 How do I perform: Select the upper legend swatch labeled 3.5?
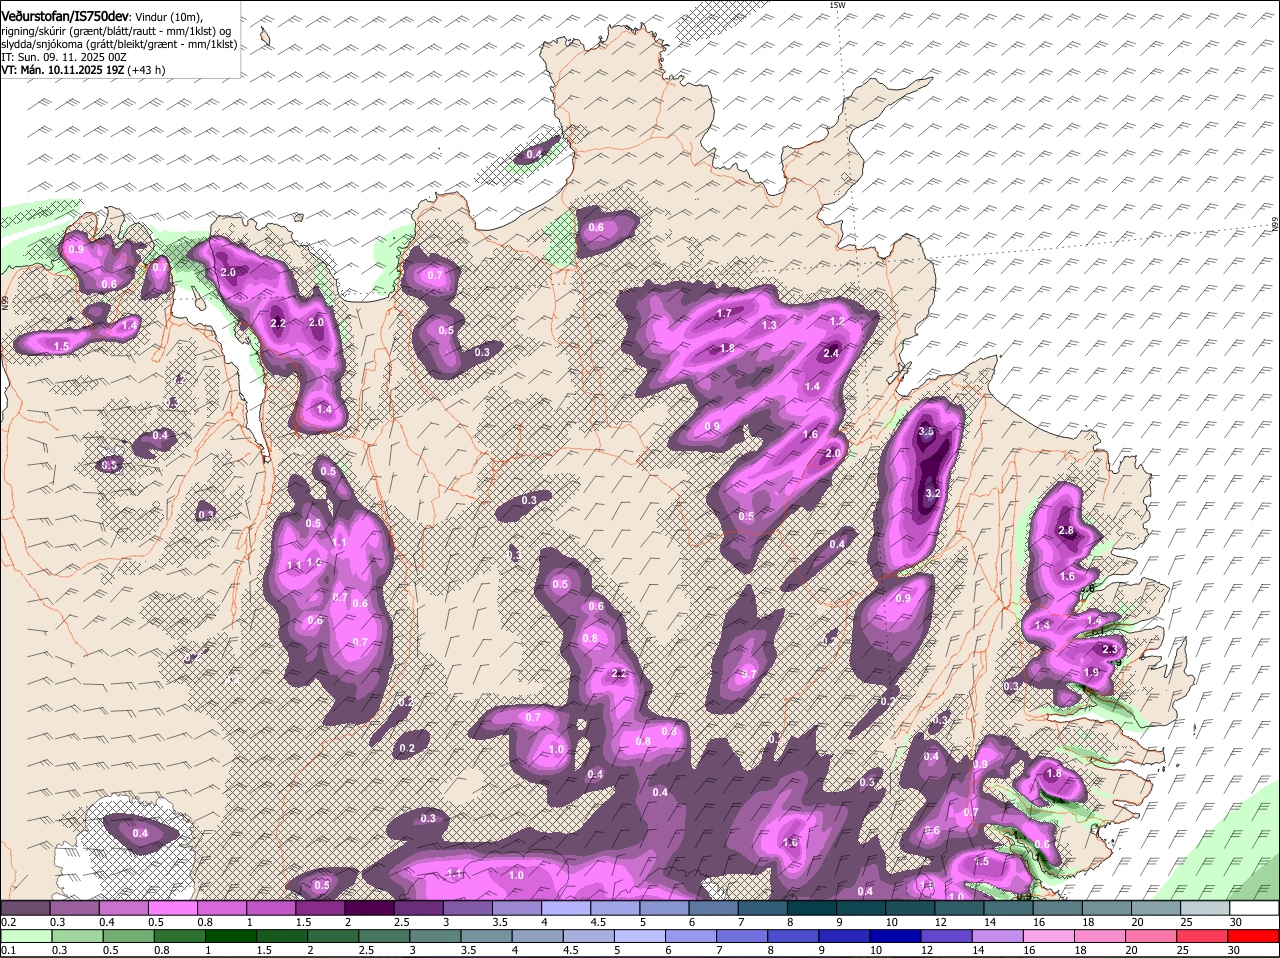point(517,908)
